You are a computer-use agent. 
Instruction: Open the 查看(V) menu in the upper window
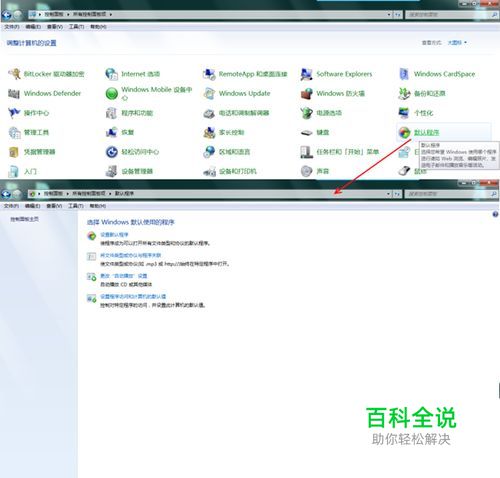55,26
